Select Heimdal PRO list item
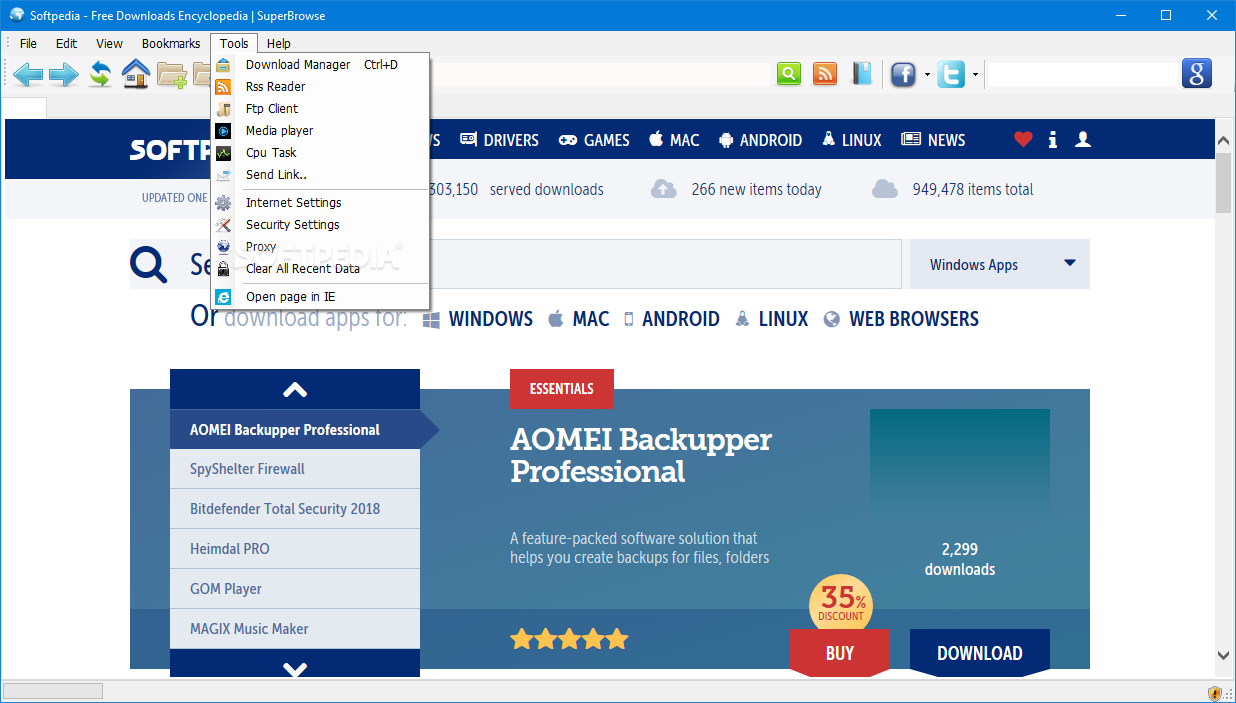 pyautogui.click(x=295, y=549)
